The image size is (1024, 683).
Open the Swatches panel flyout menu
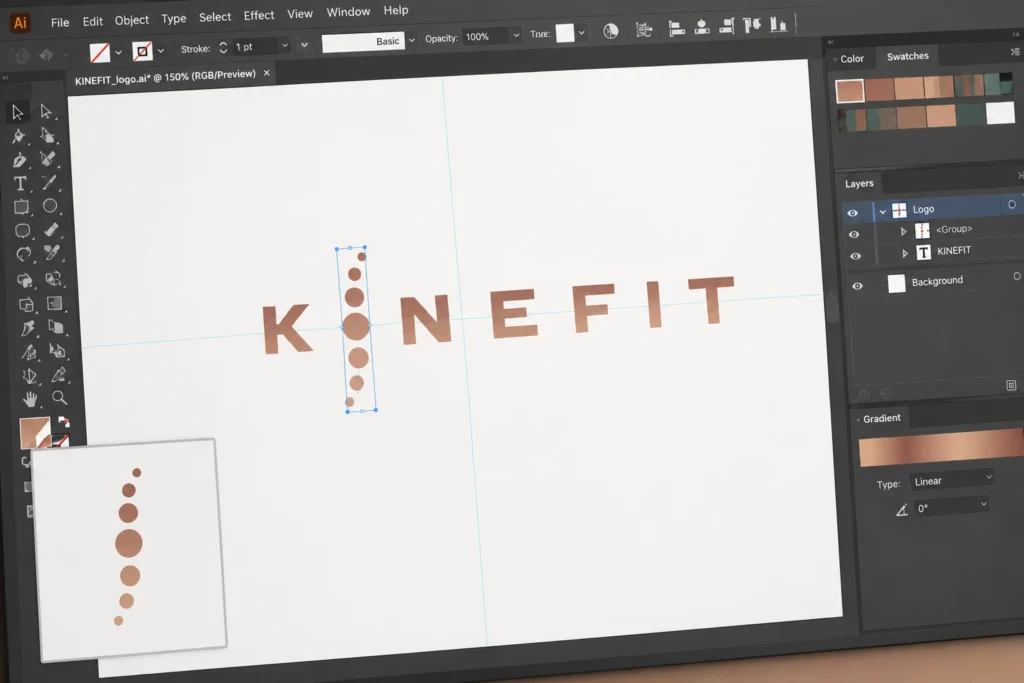click(x=1015, y=52)
